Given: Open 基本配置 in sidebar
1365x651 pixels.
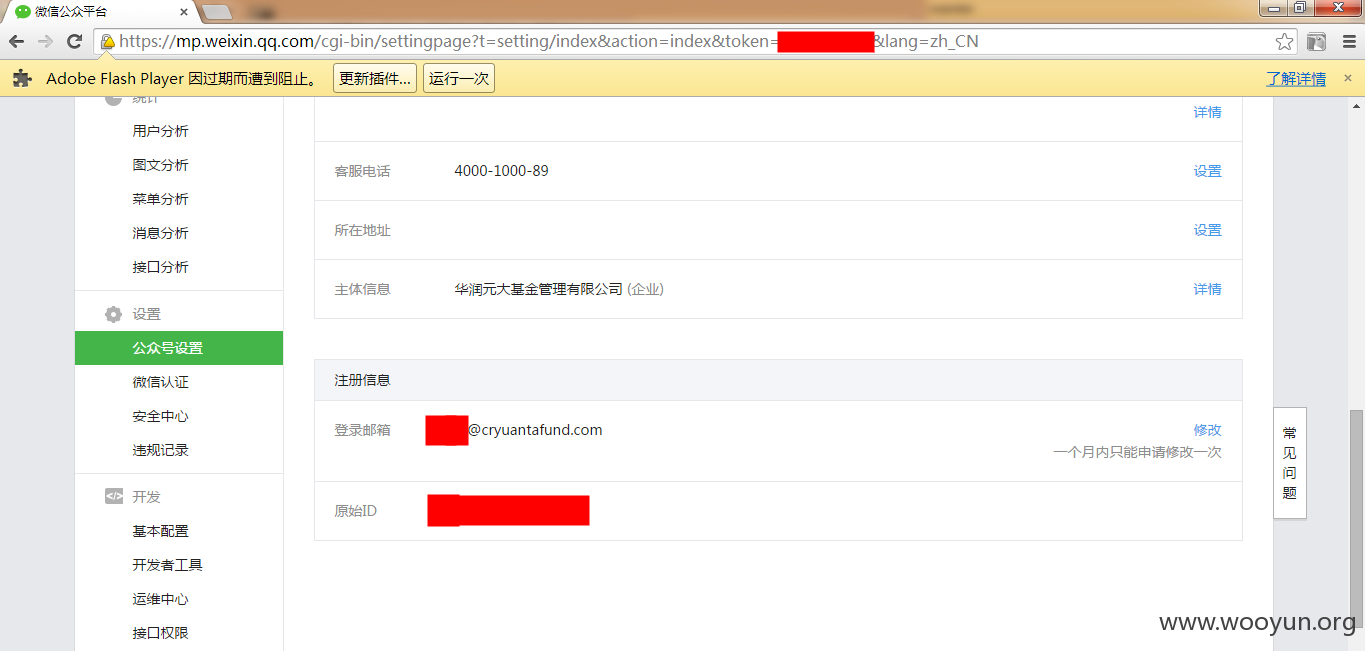Looking at the screenshot, I should tap(160, 531).
